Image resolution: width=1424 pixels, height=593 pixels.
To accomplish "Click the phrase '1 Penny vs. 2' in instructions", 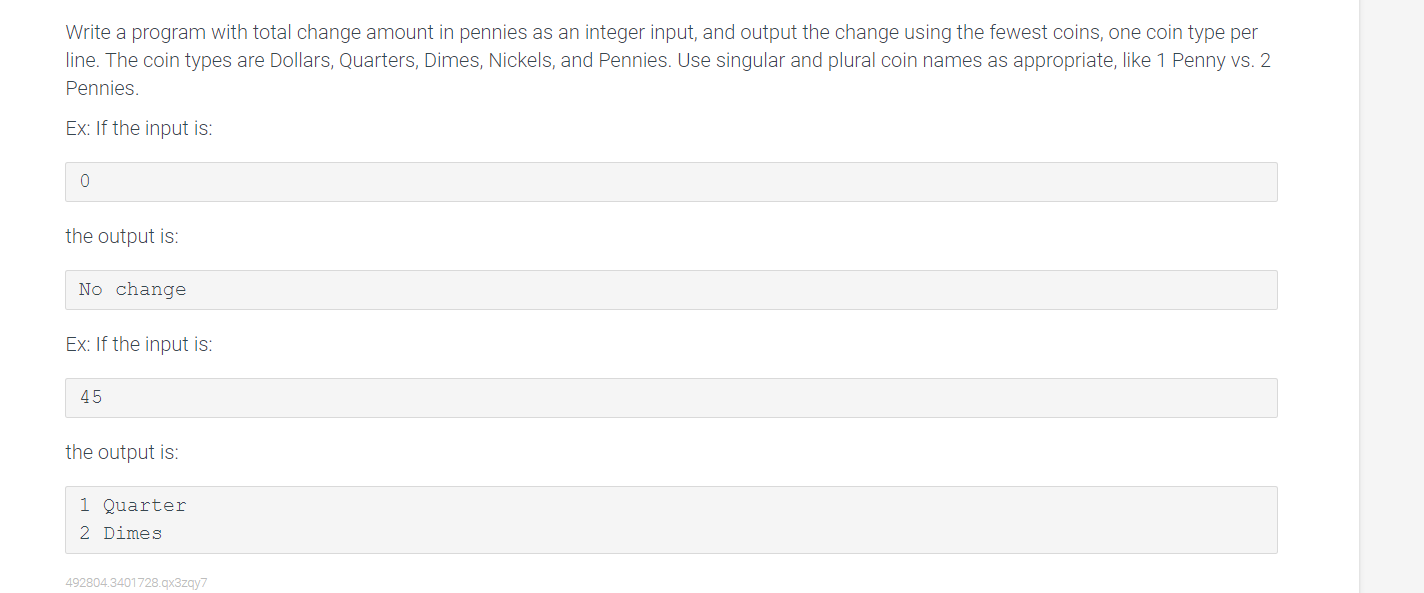I will tap(1209, 60).
